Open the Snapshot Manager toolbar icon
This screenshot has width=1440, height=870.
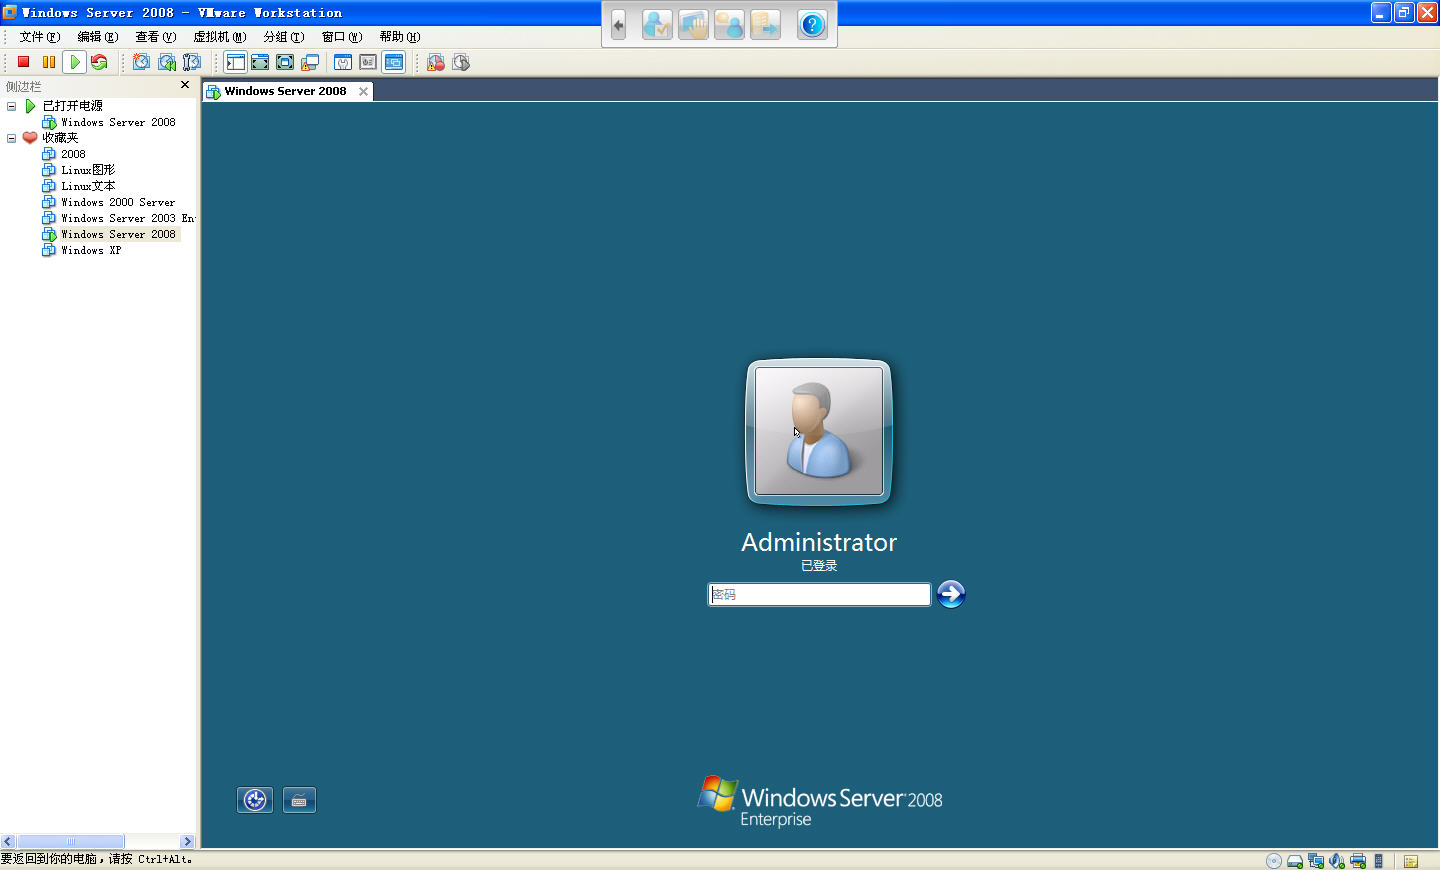(192, 62)
